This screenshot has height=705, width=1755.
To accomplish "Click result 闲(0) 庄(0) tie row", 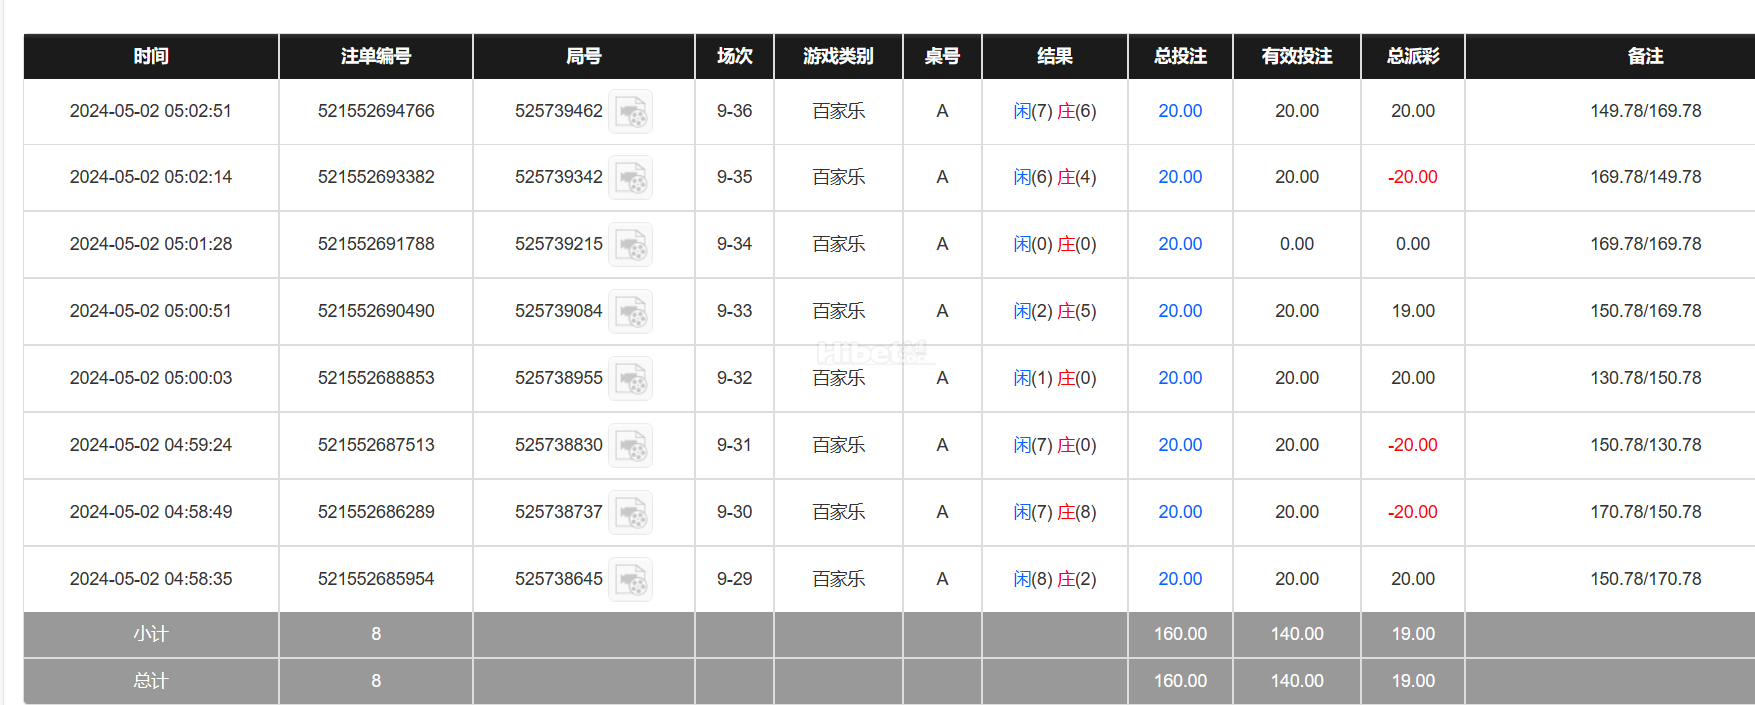I will tap(1055, 244).
